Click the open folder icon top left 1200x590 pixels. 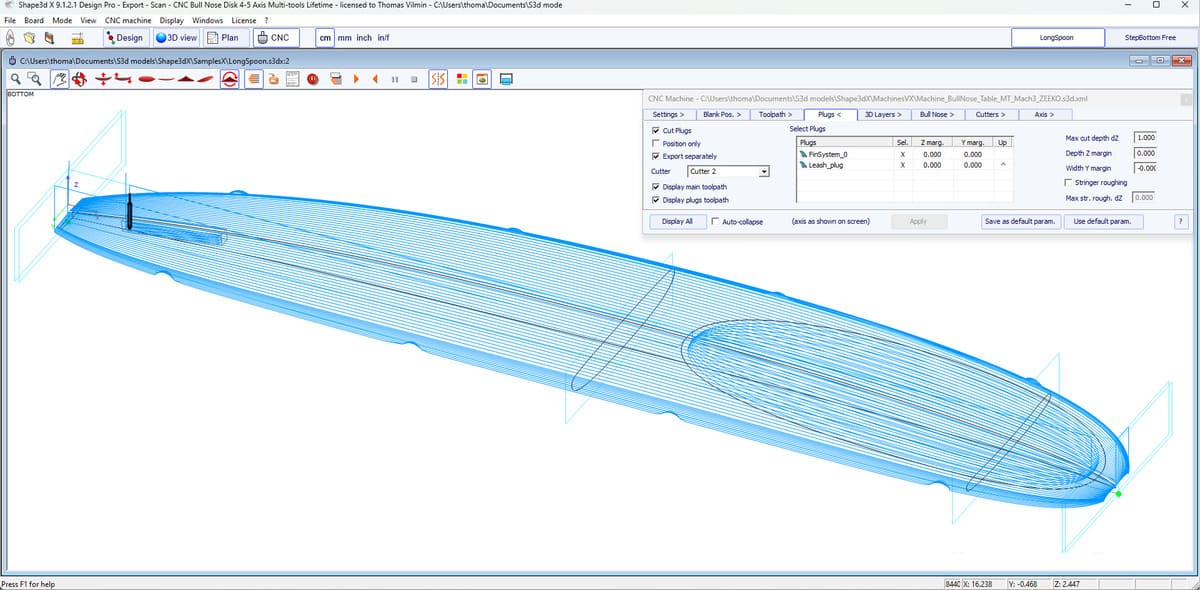click(29, 37)
